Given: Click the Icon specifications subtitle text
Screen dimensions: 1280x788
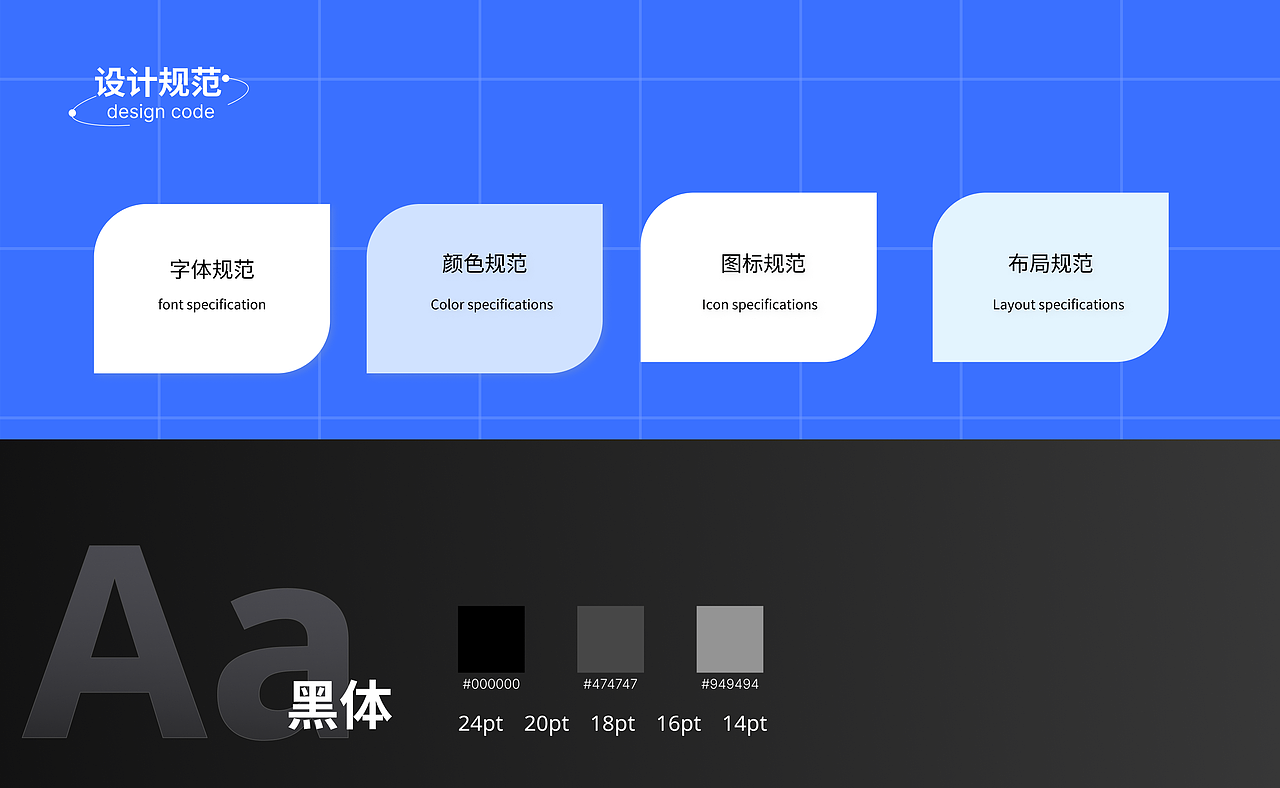Looking at the screenshot, I should click(759, 304).
